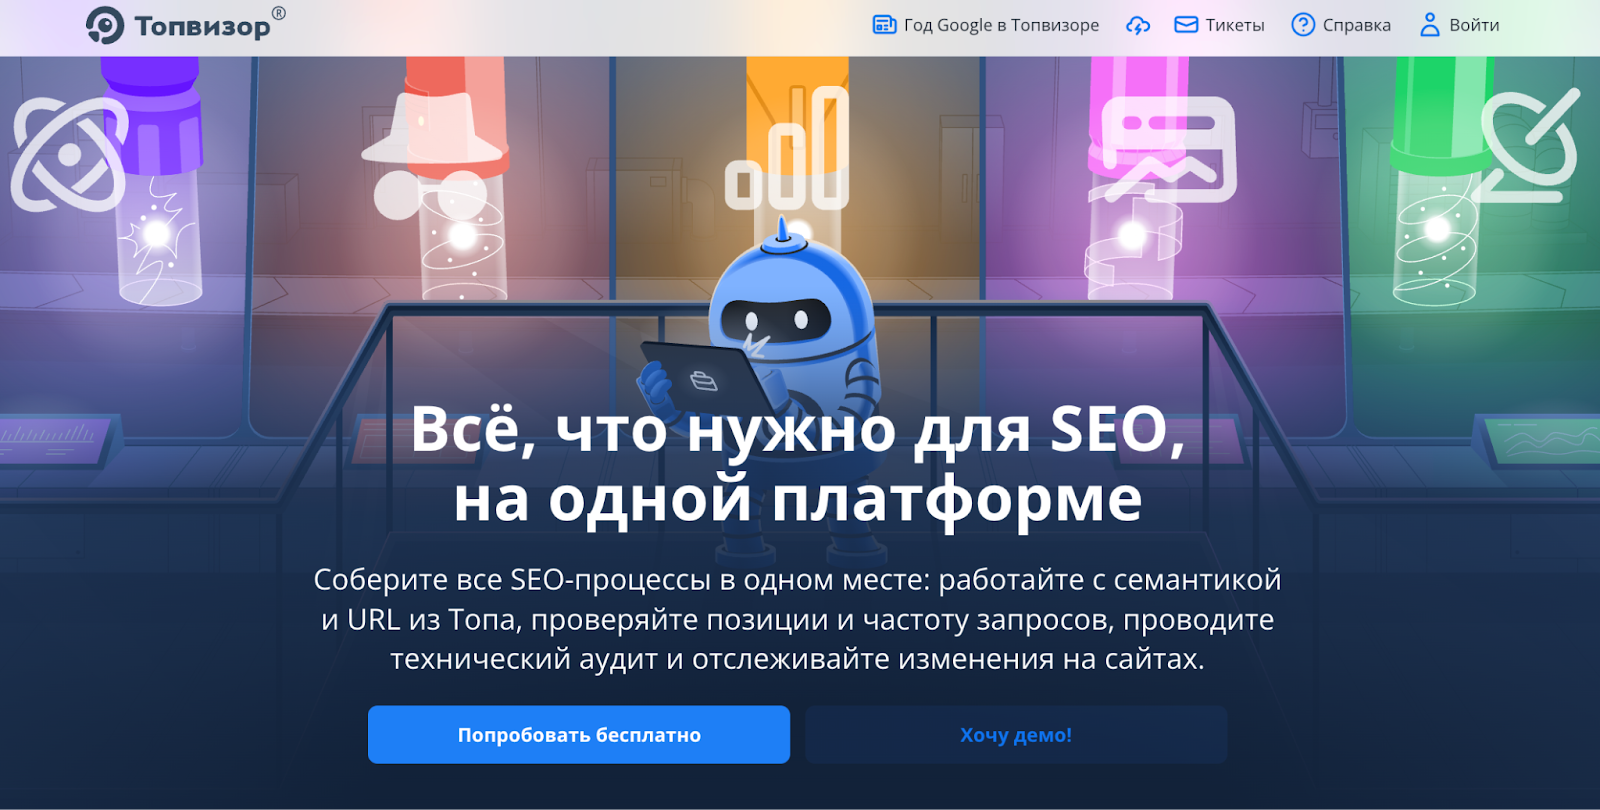Select the hat and glasses spy icon
Image resolution: width=1600 pixels, height=810 pixels.
point(432,157)
